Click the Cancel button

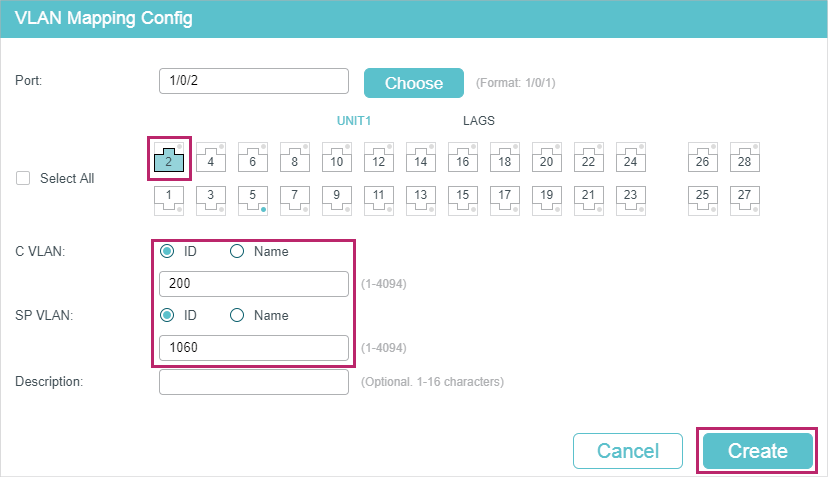[x=628, y=451]
